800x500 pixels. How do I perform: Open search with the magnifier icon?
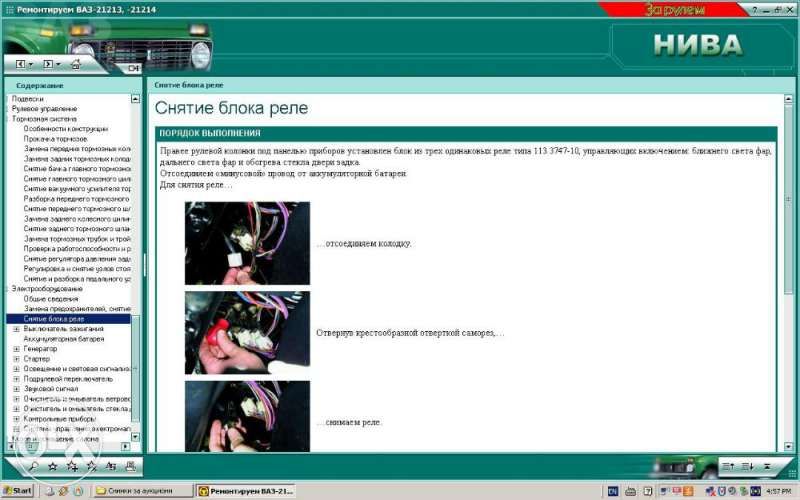pyautogui.click(x=33, y=466)
